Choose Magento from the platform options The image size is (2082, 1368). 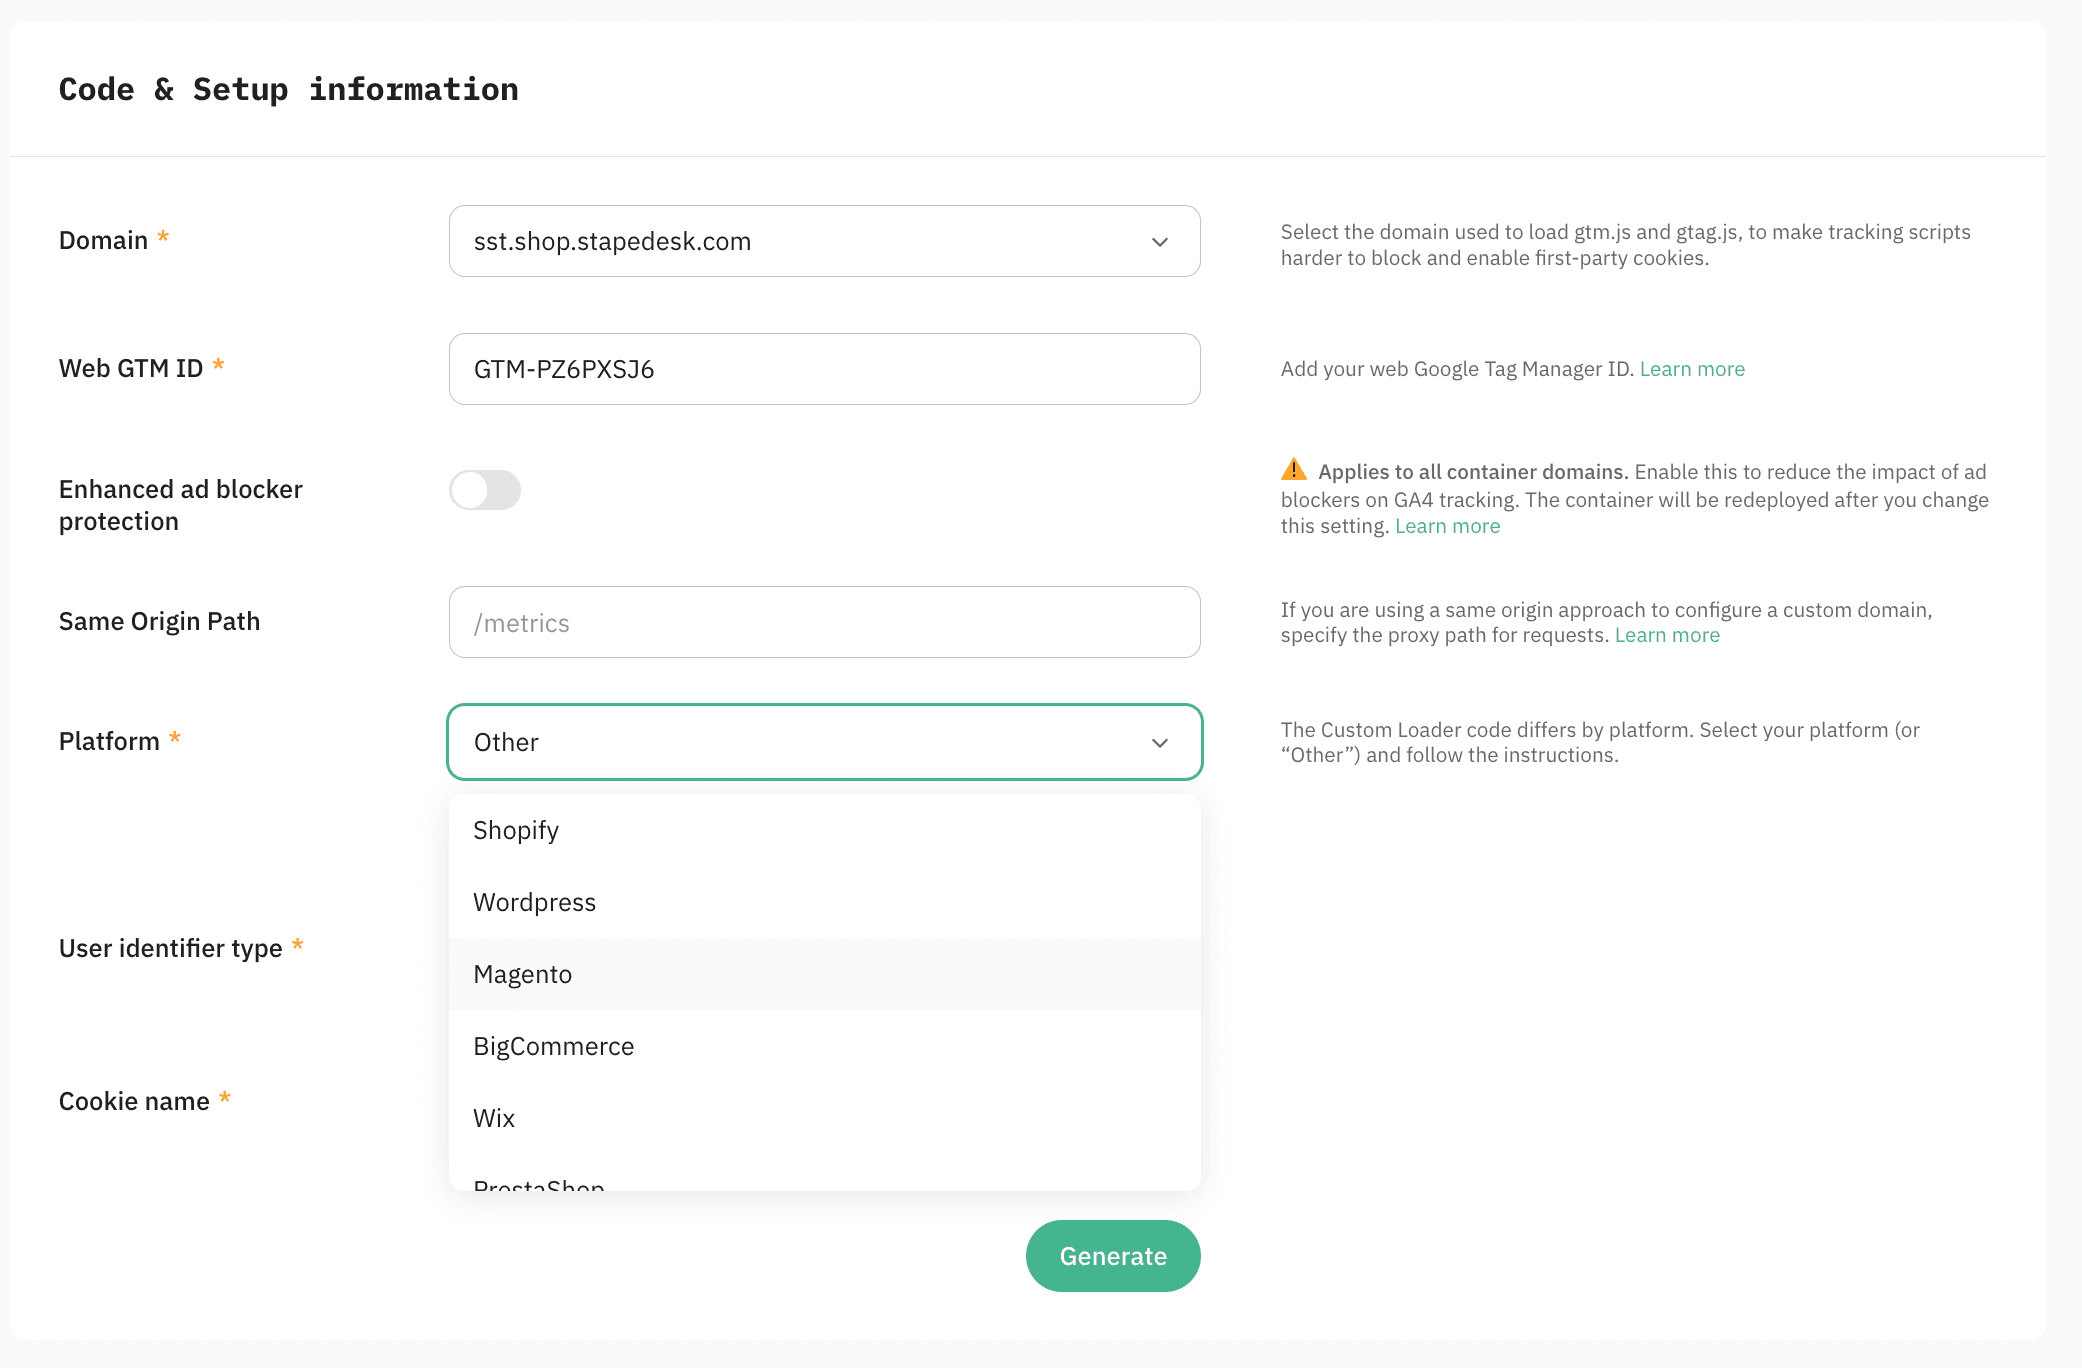(x=522, y=973)
